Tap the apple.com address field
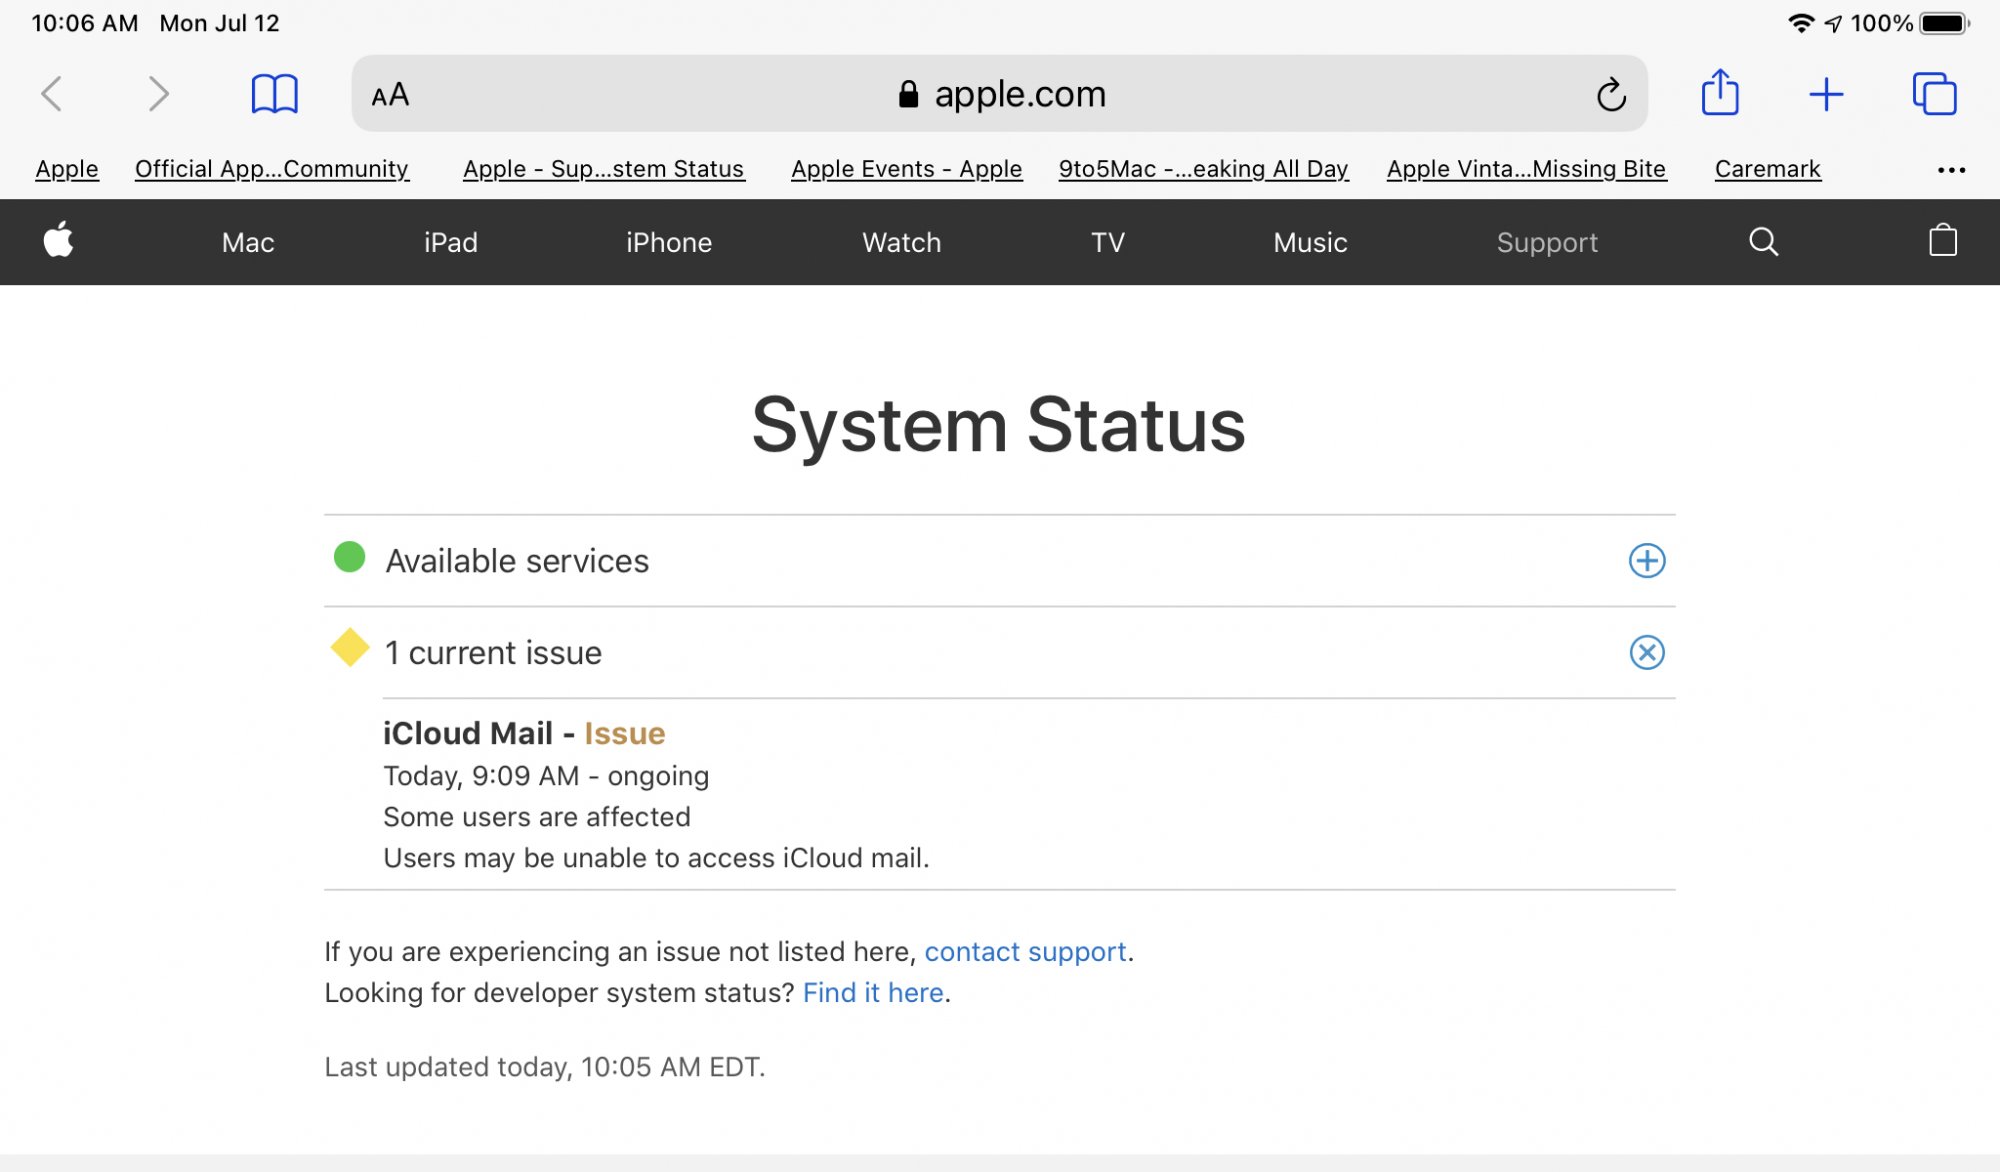 pyautogui.click(x=1000, y=94)
